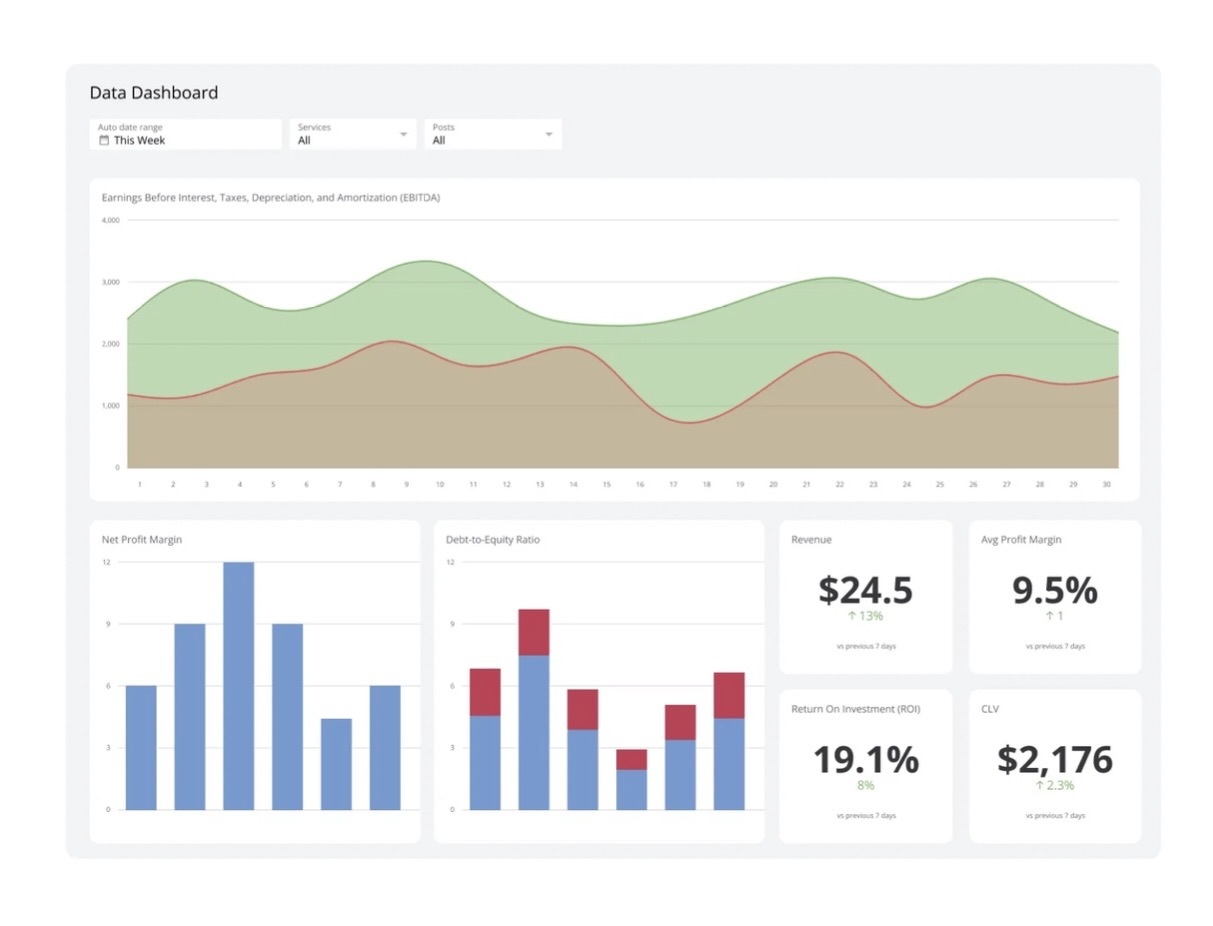
Task: Click red segment of tallest Debt-to-Equity bar
Action: tap(533, 632)
